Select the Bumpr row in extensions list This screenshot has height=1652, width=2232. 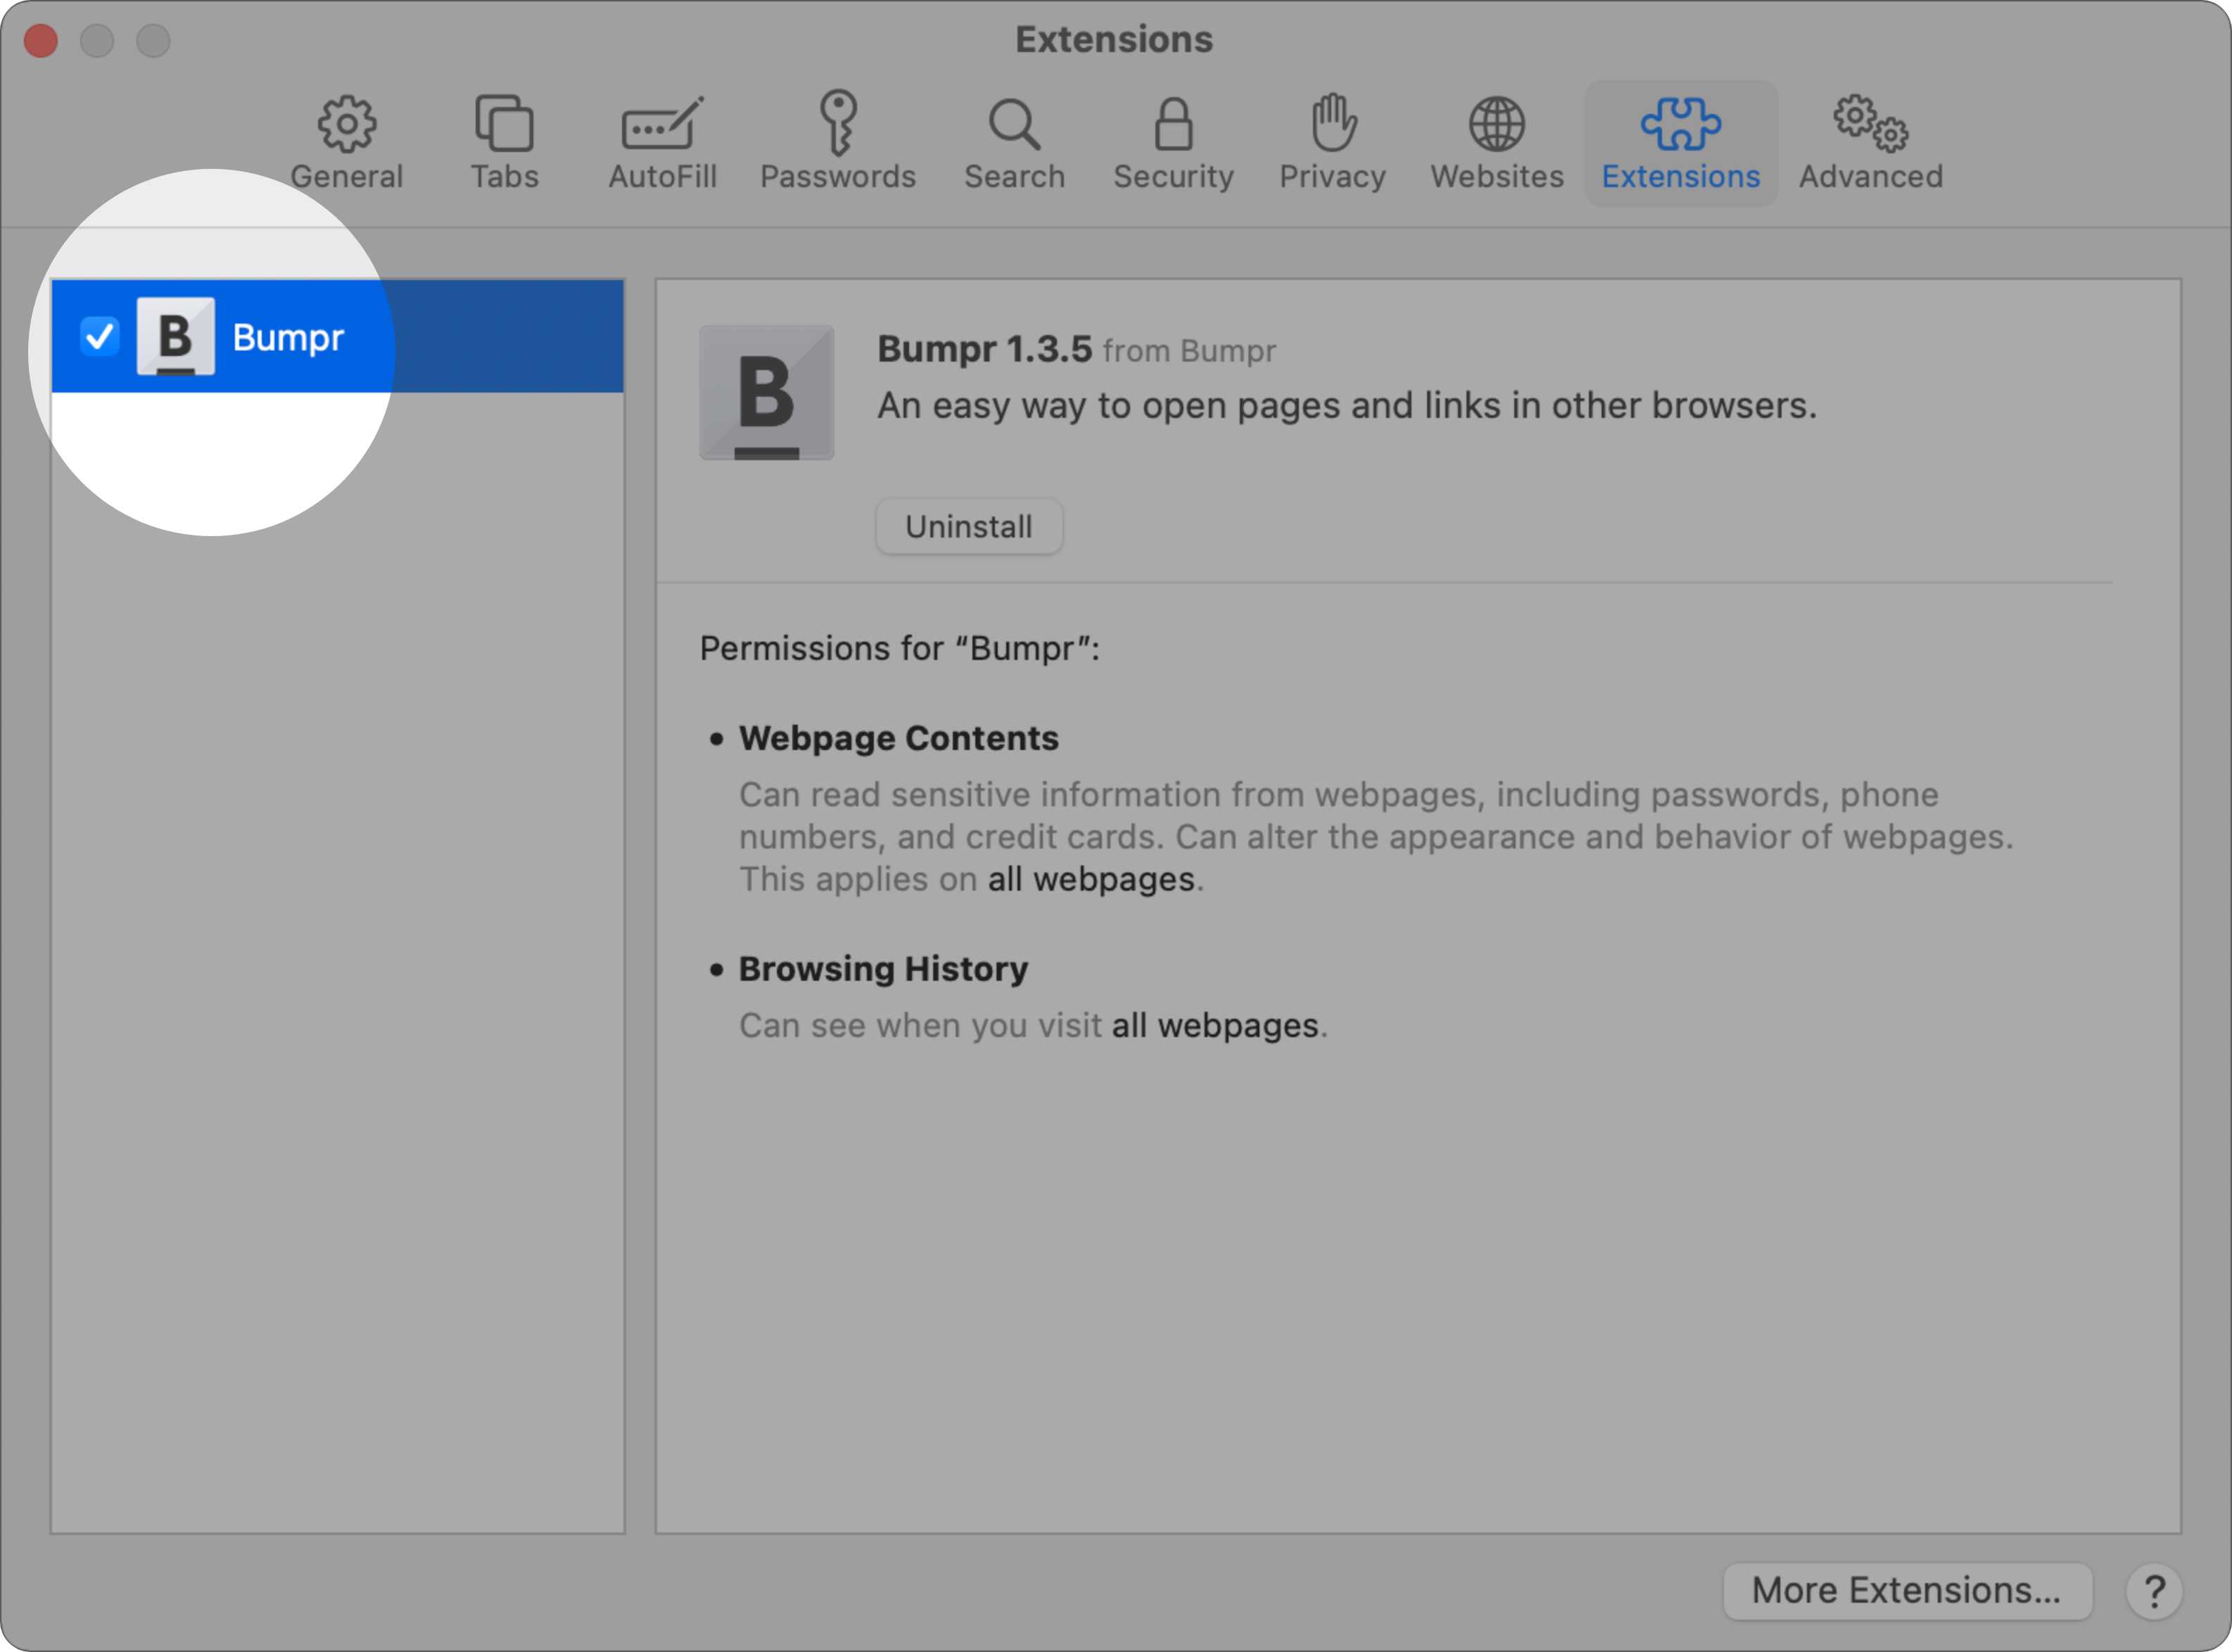pyautogui.click(x=338, y=336)
